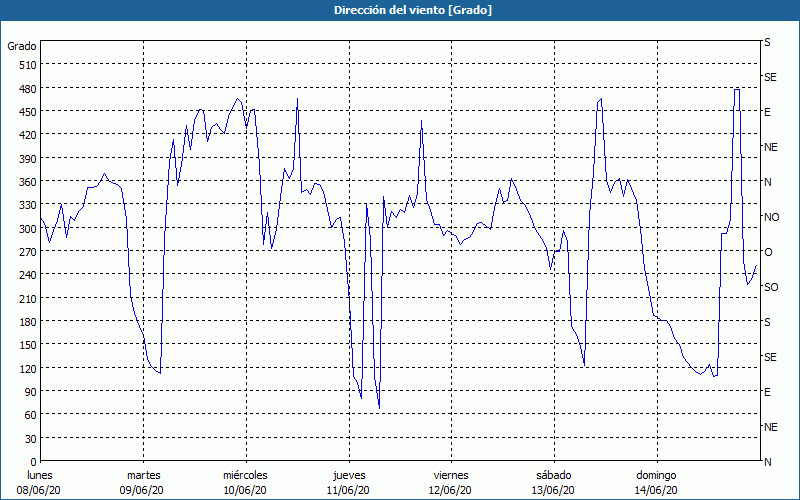This screenshot has width=800, height=500.
Task: Click the 0 y-axis value
Action: click(34, 462)
